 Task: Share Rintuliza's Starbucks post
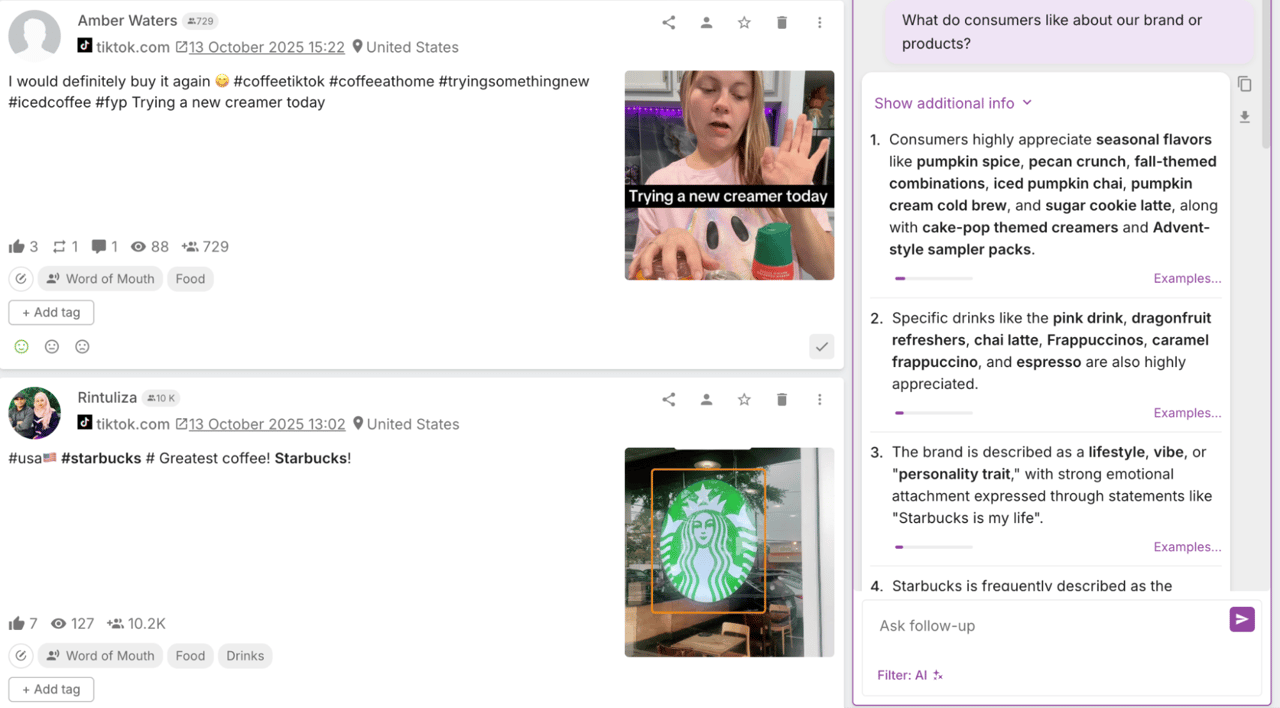click(x=668, y=400)
